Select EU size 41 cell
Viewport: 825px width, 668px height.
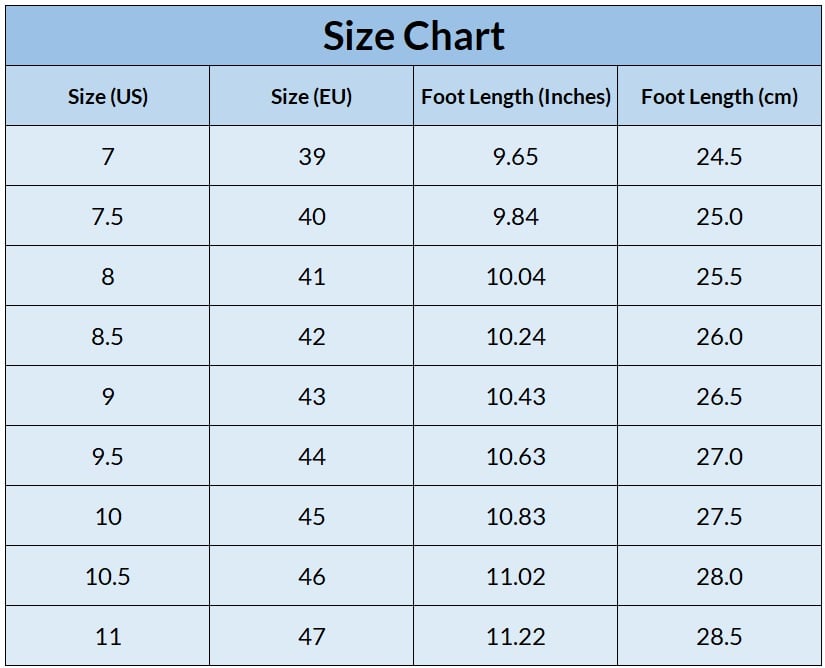click(x=312, y=277)
